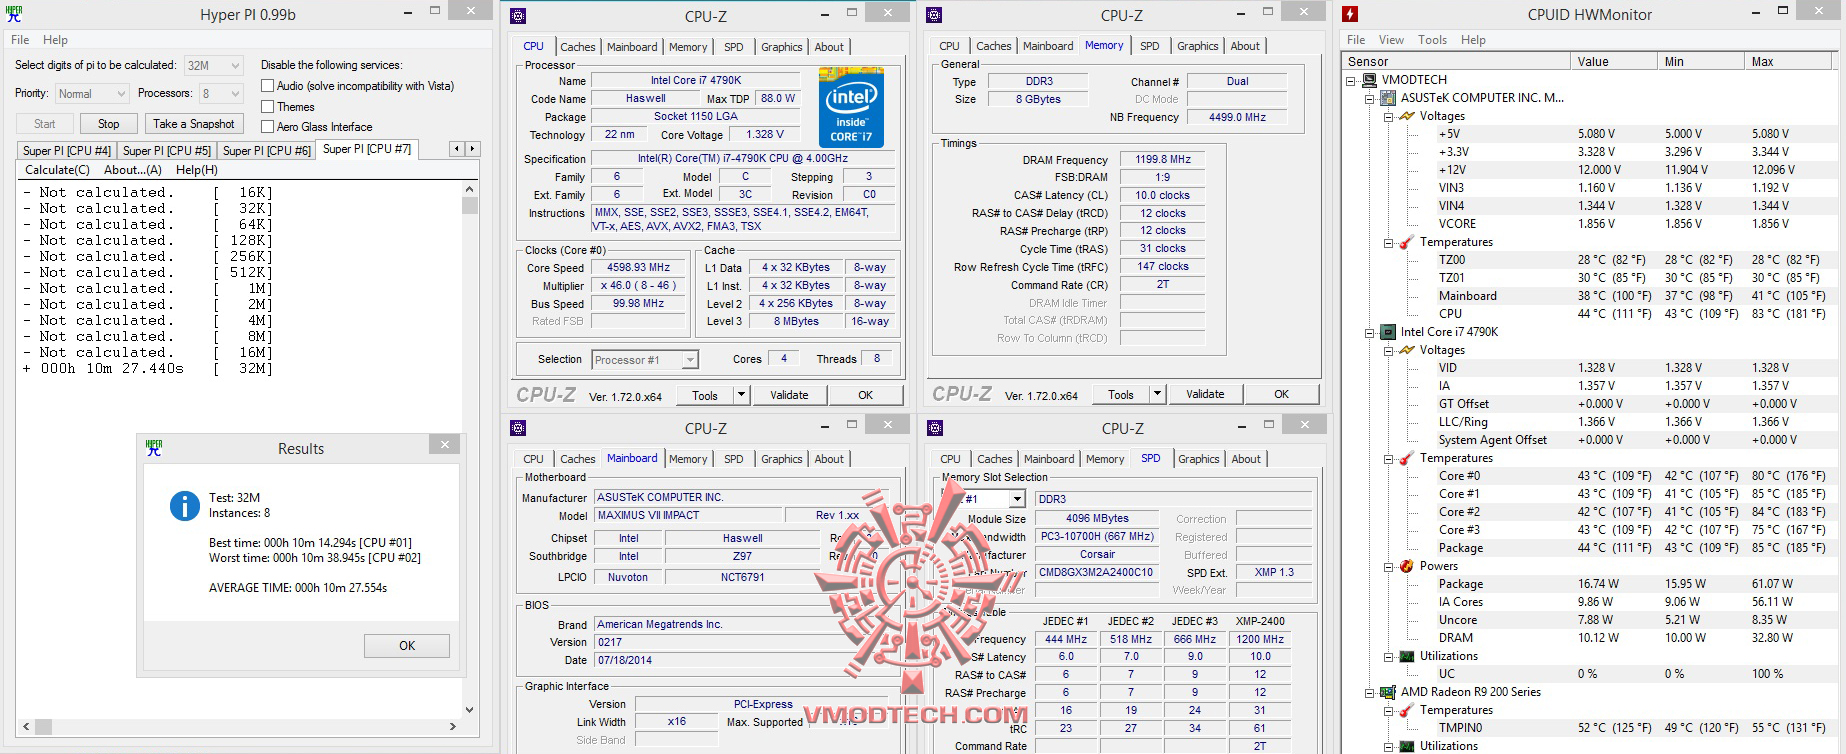Open the Help menu in Hyper PI
Screen dimensions: 1846x754
(x=55, y=40)
